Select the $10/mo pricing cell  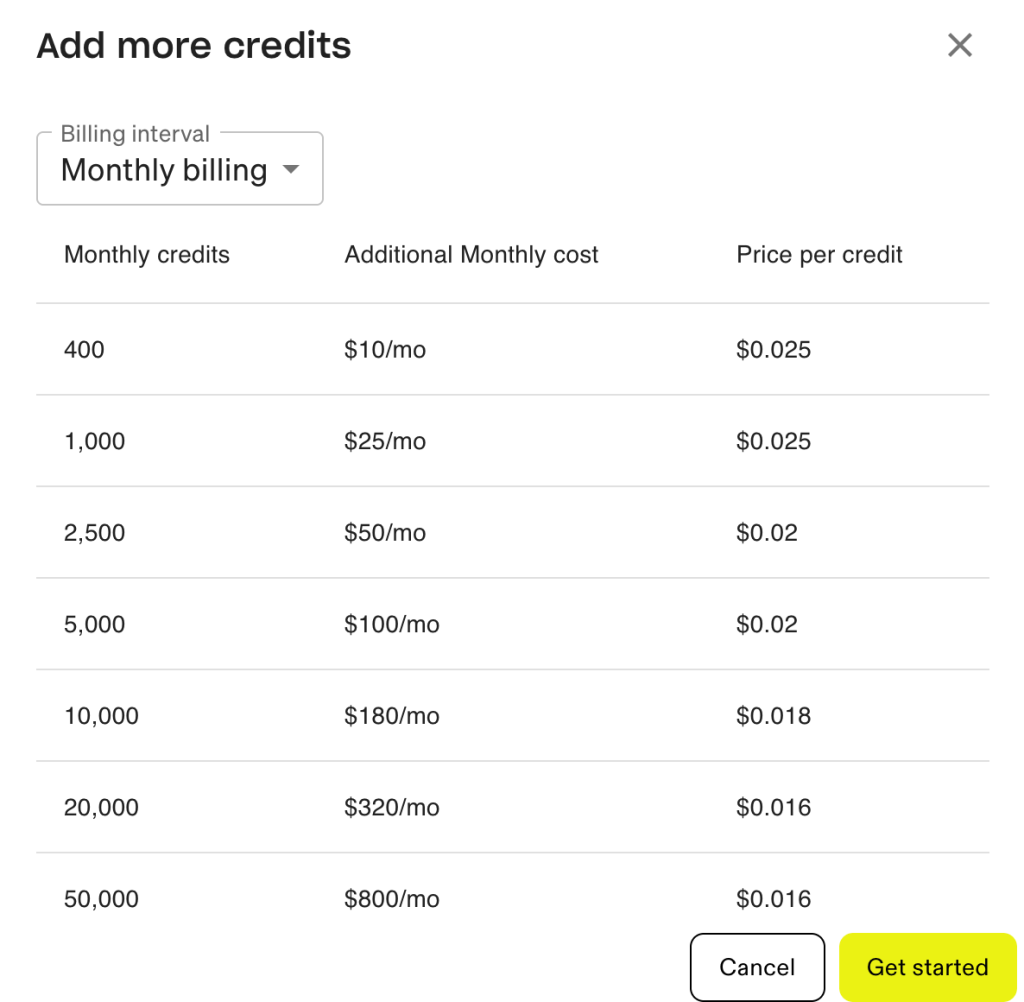pyautogui.click(x=385, y=349)
